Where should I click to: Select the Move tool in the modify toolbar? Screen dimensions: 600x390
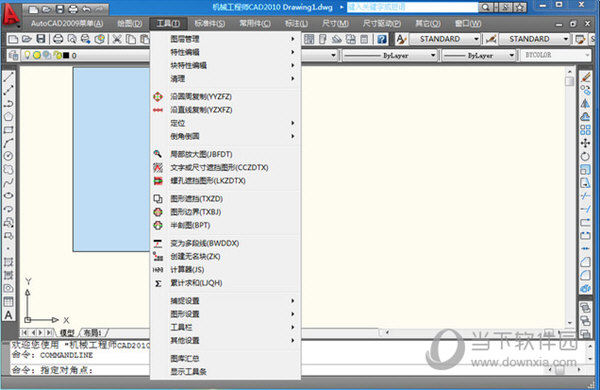tap(585, 143)
